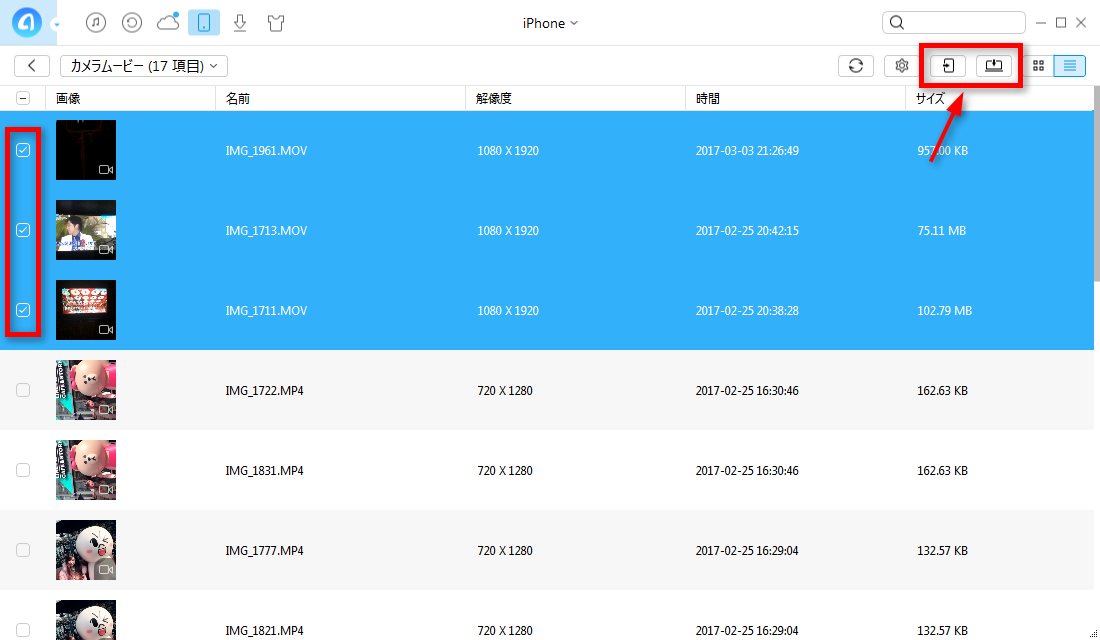Focus the search input field
The height and width of the screenshot is (640, 1100).
(953, 22)
